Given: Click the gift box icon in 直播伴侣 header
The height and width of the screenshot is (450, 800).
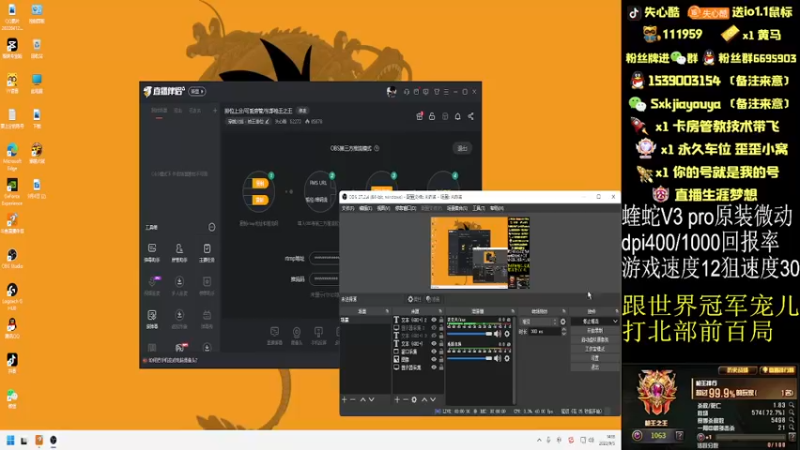Looking at the screenshot, I should click(419, 116).
